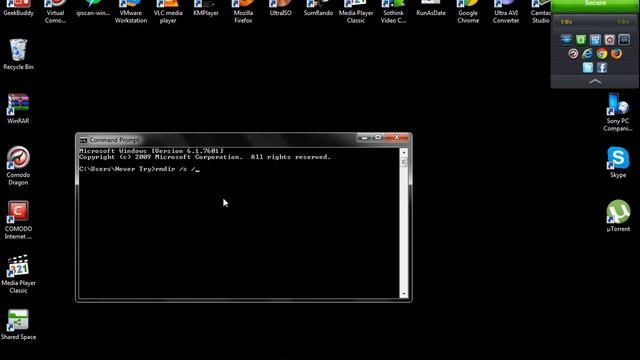Click the Comodo Dragon icon in the widget
Screen dimensions: 640x360
point(573,53)
